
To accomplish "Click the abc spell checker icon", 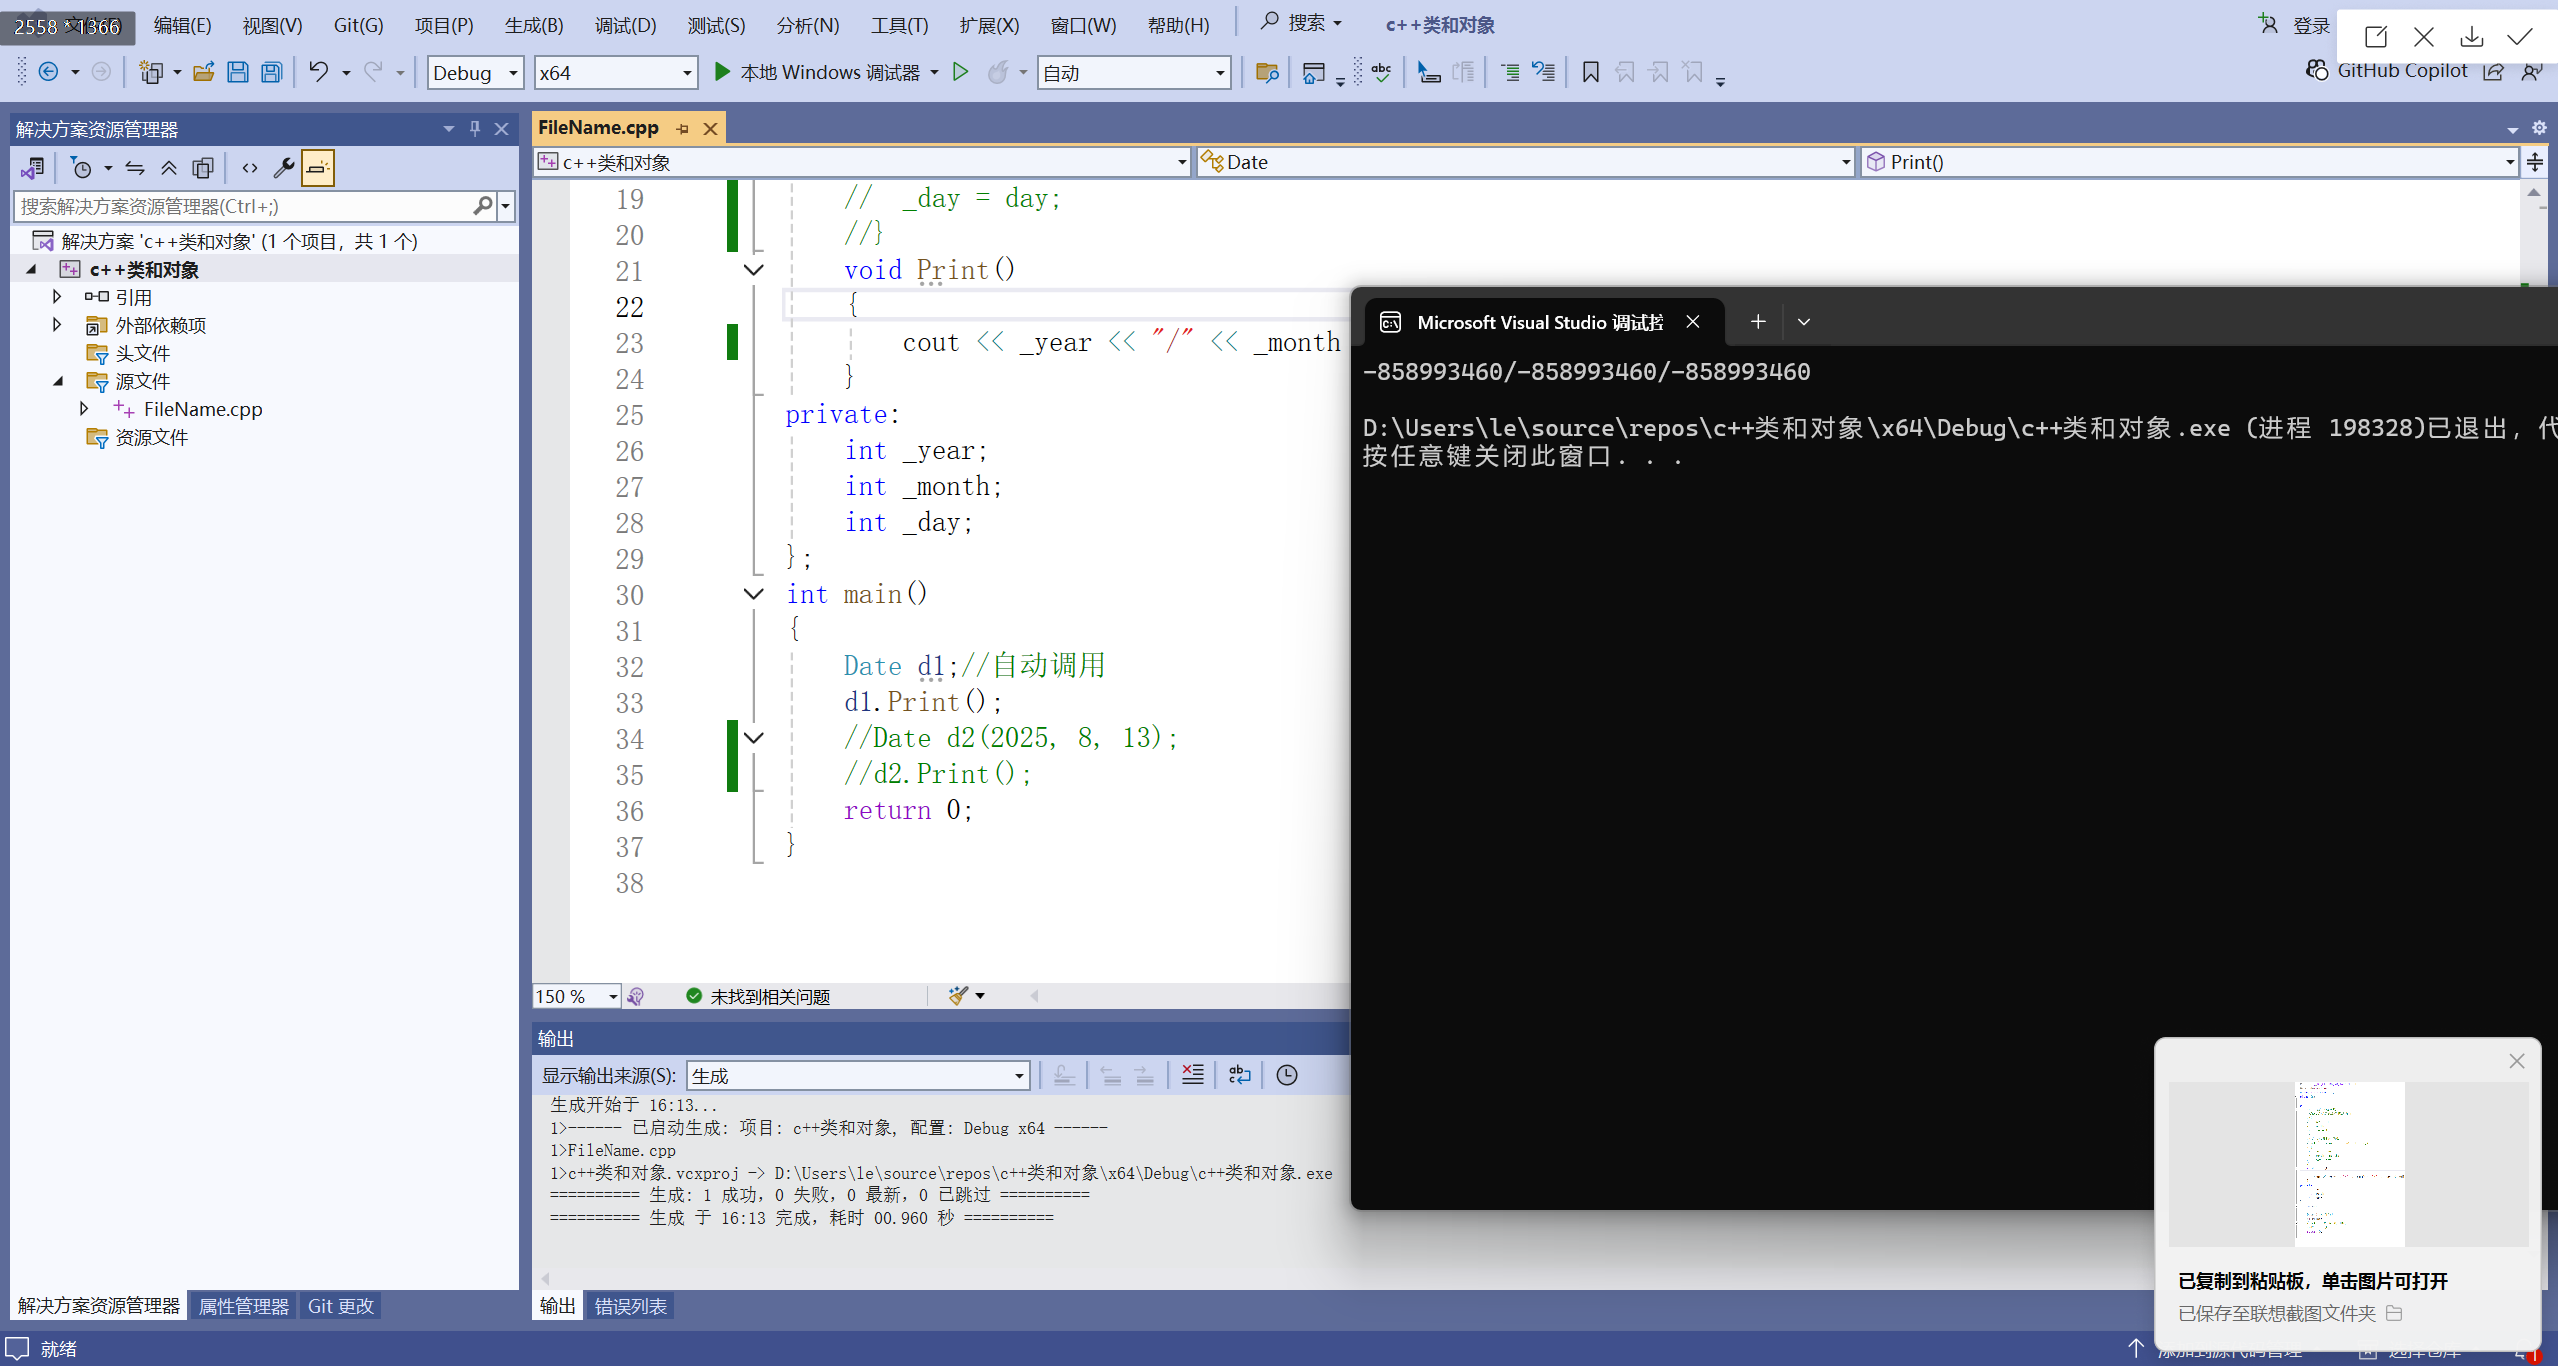I will [1381, 72].
